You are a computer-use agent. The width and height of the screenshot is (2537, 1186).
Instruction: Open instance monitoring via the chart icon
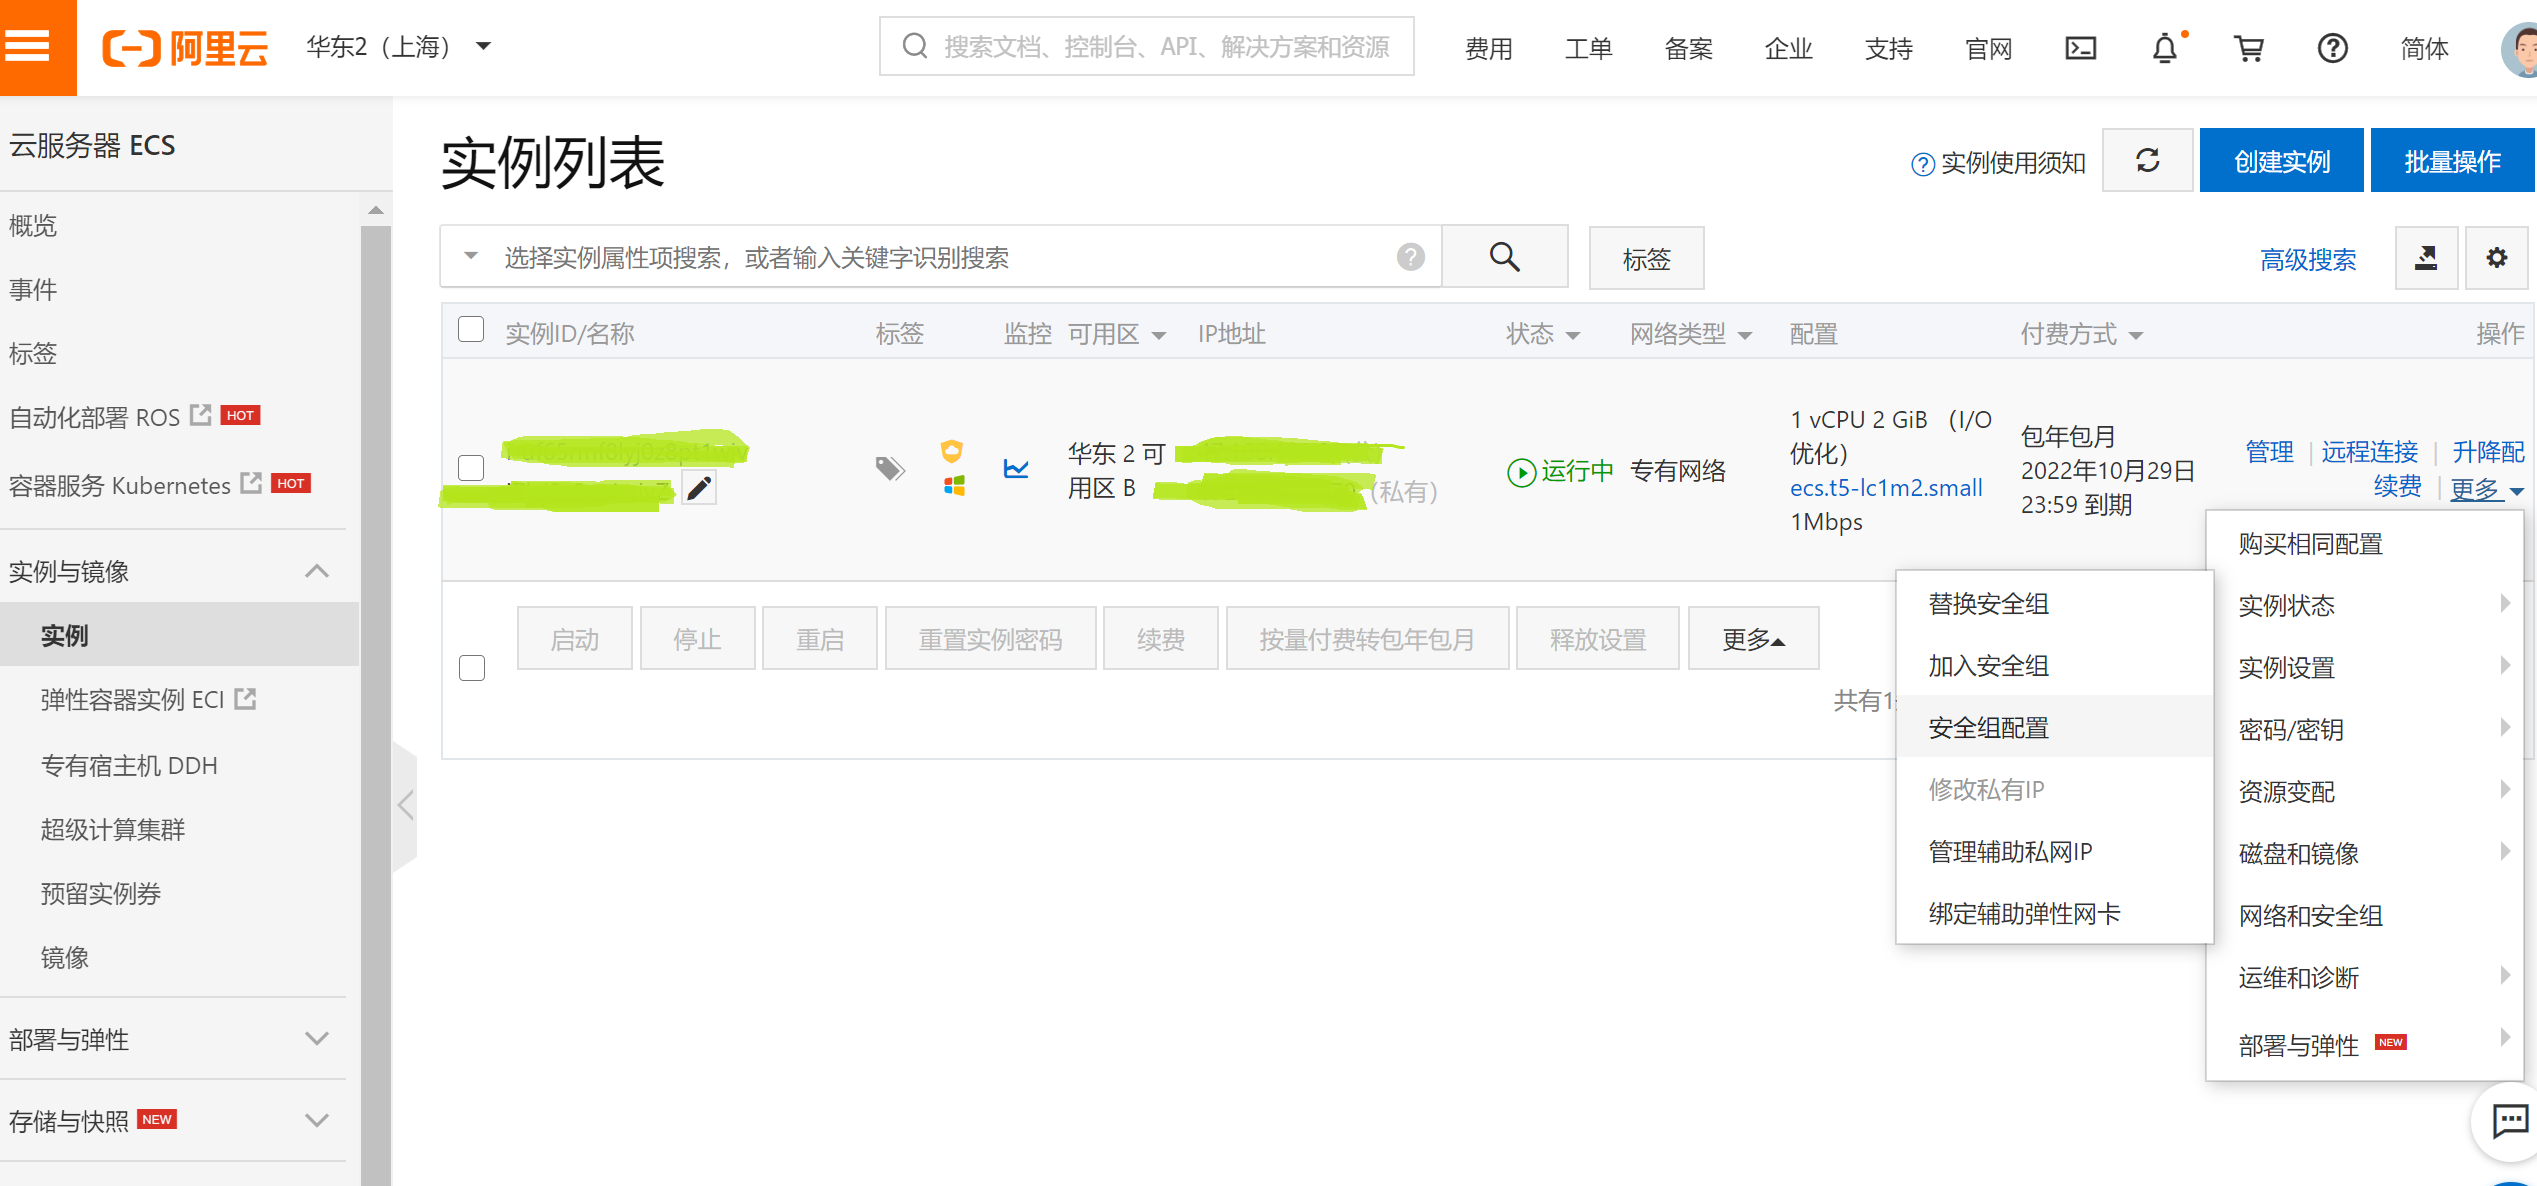[1016, 470]
